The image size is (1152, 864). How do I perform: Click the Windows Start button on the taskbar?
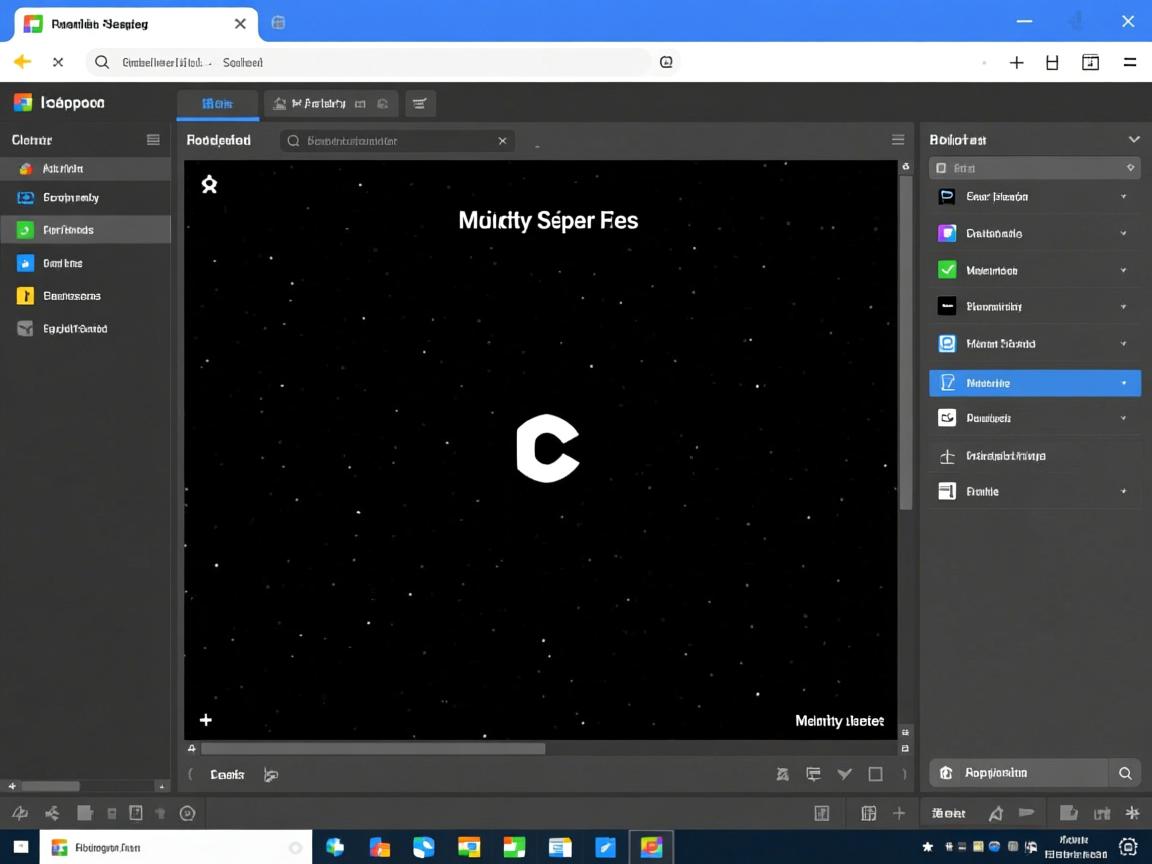pos(19,847)
